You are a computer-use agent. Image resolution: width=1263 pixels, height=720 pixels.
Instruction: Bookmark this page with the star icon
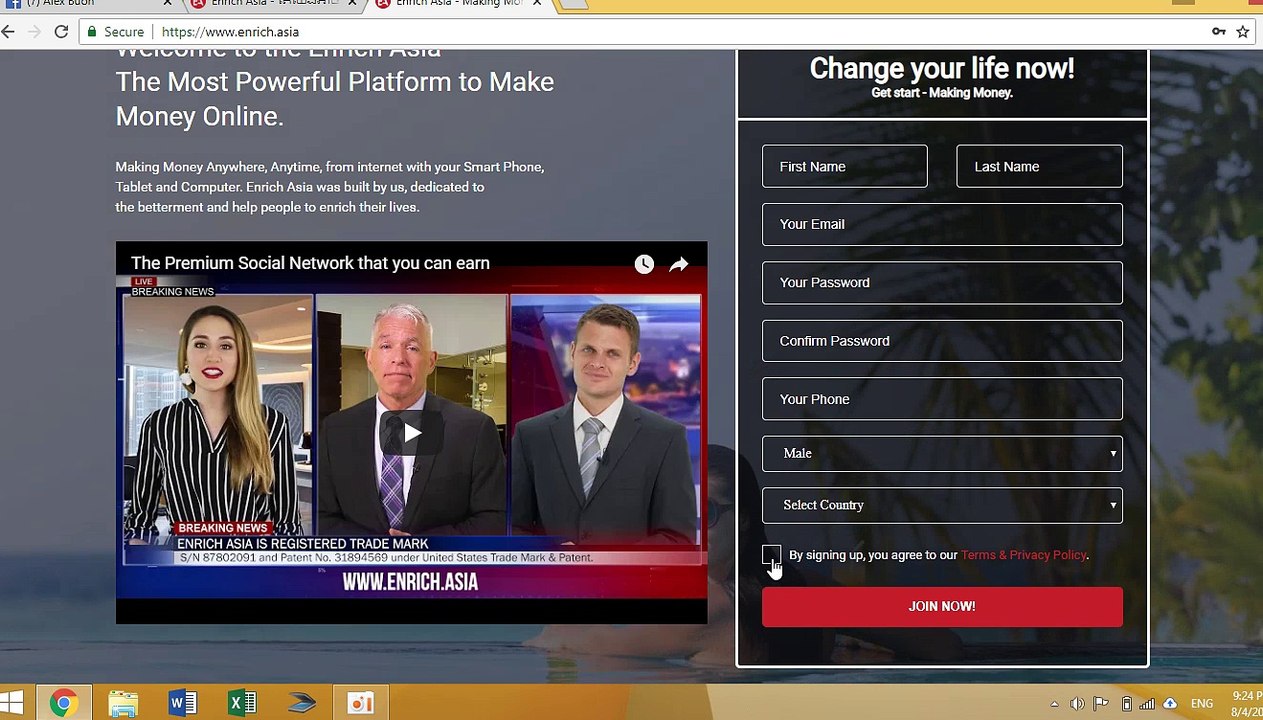[x=1243, y=32]
